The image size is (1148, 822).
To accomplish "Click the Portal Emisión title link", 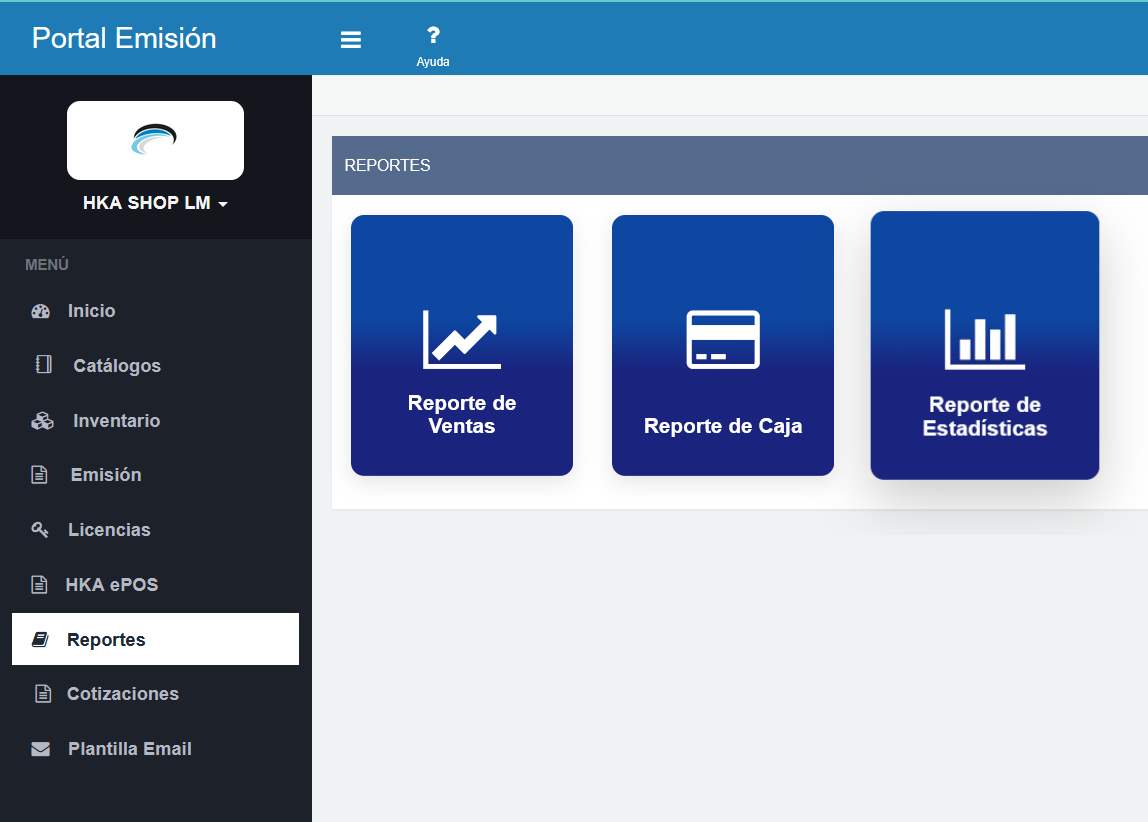I will (x=124, y=38).
